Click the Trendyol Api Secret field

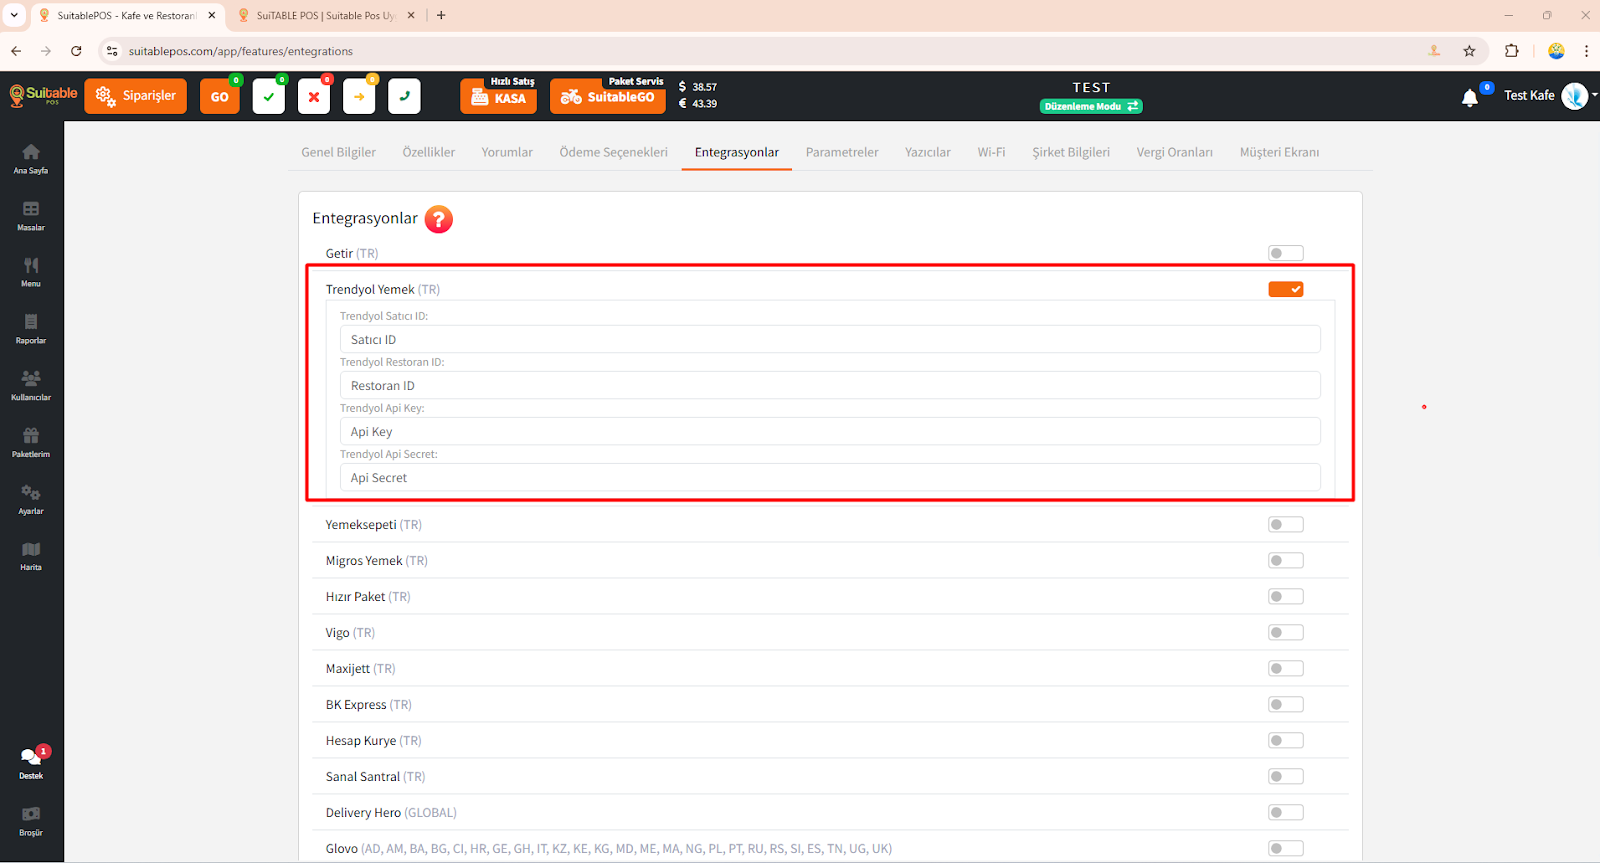830,477
